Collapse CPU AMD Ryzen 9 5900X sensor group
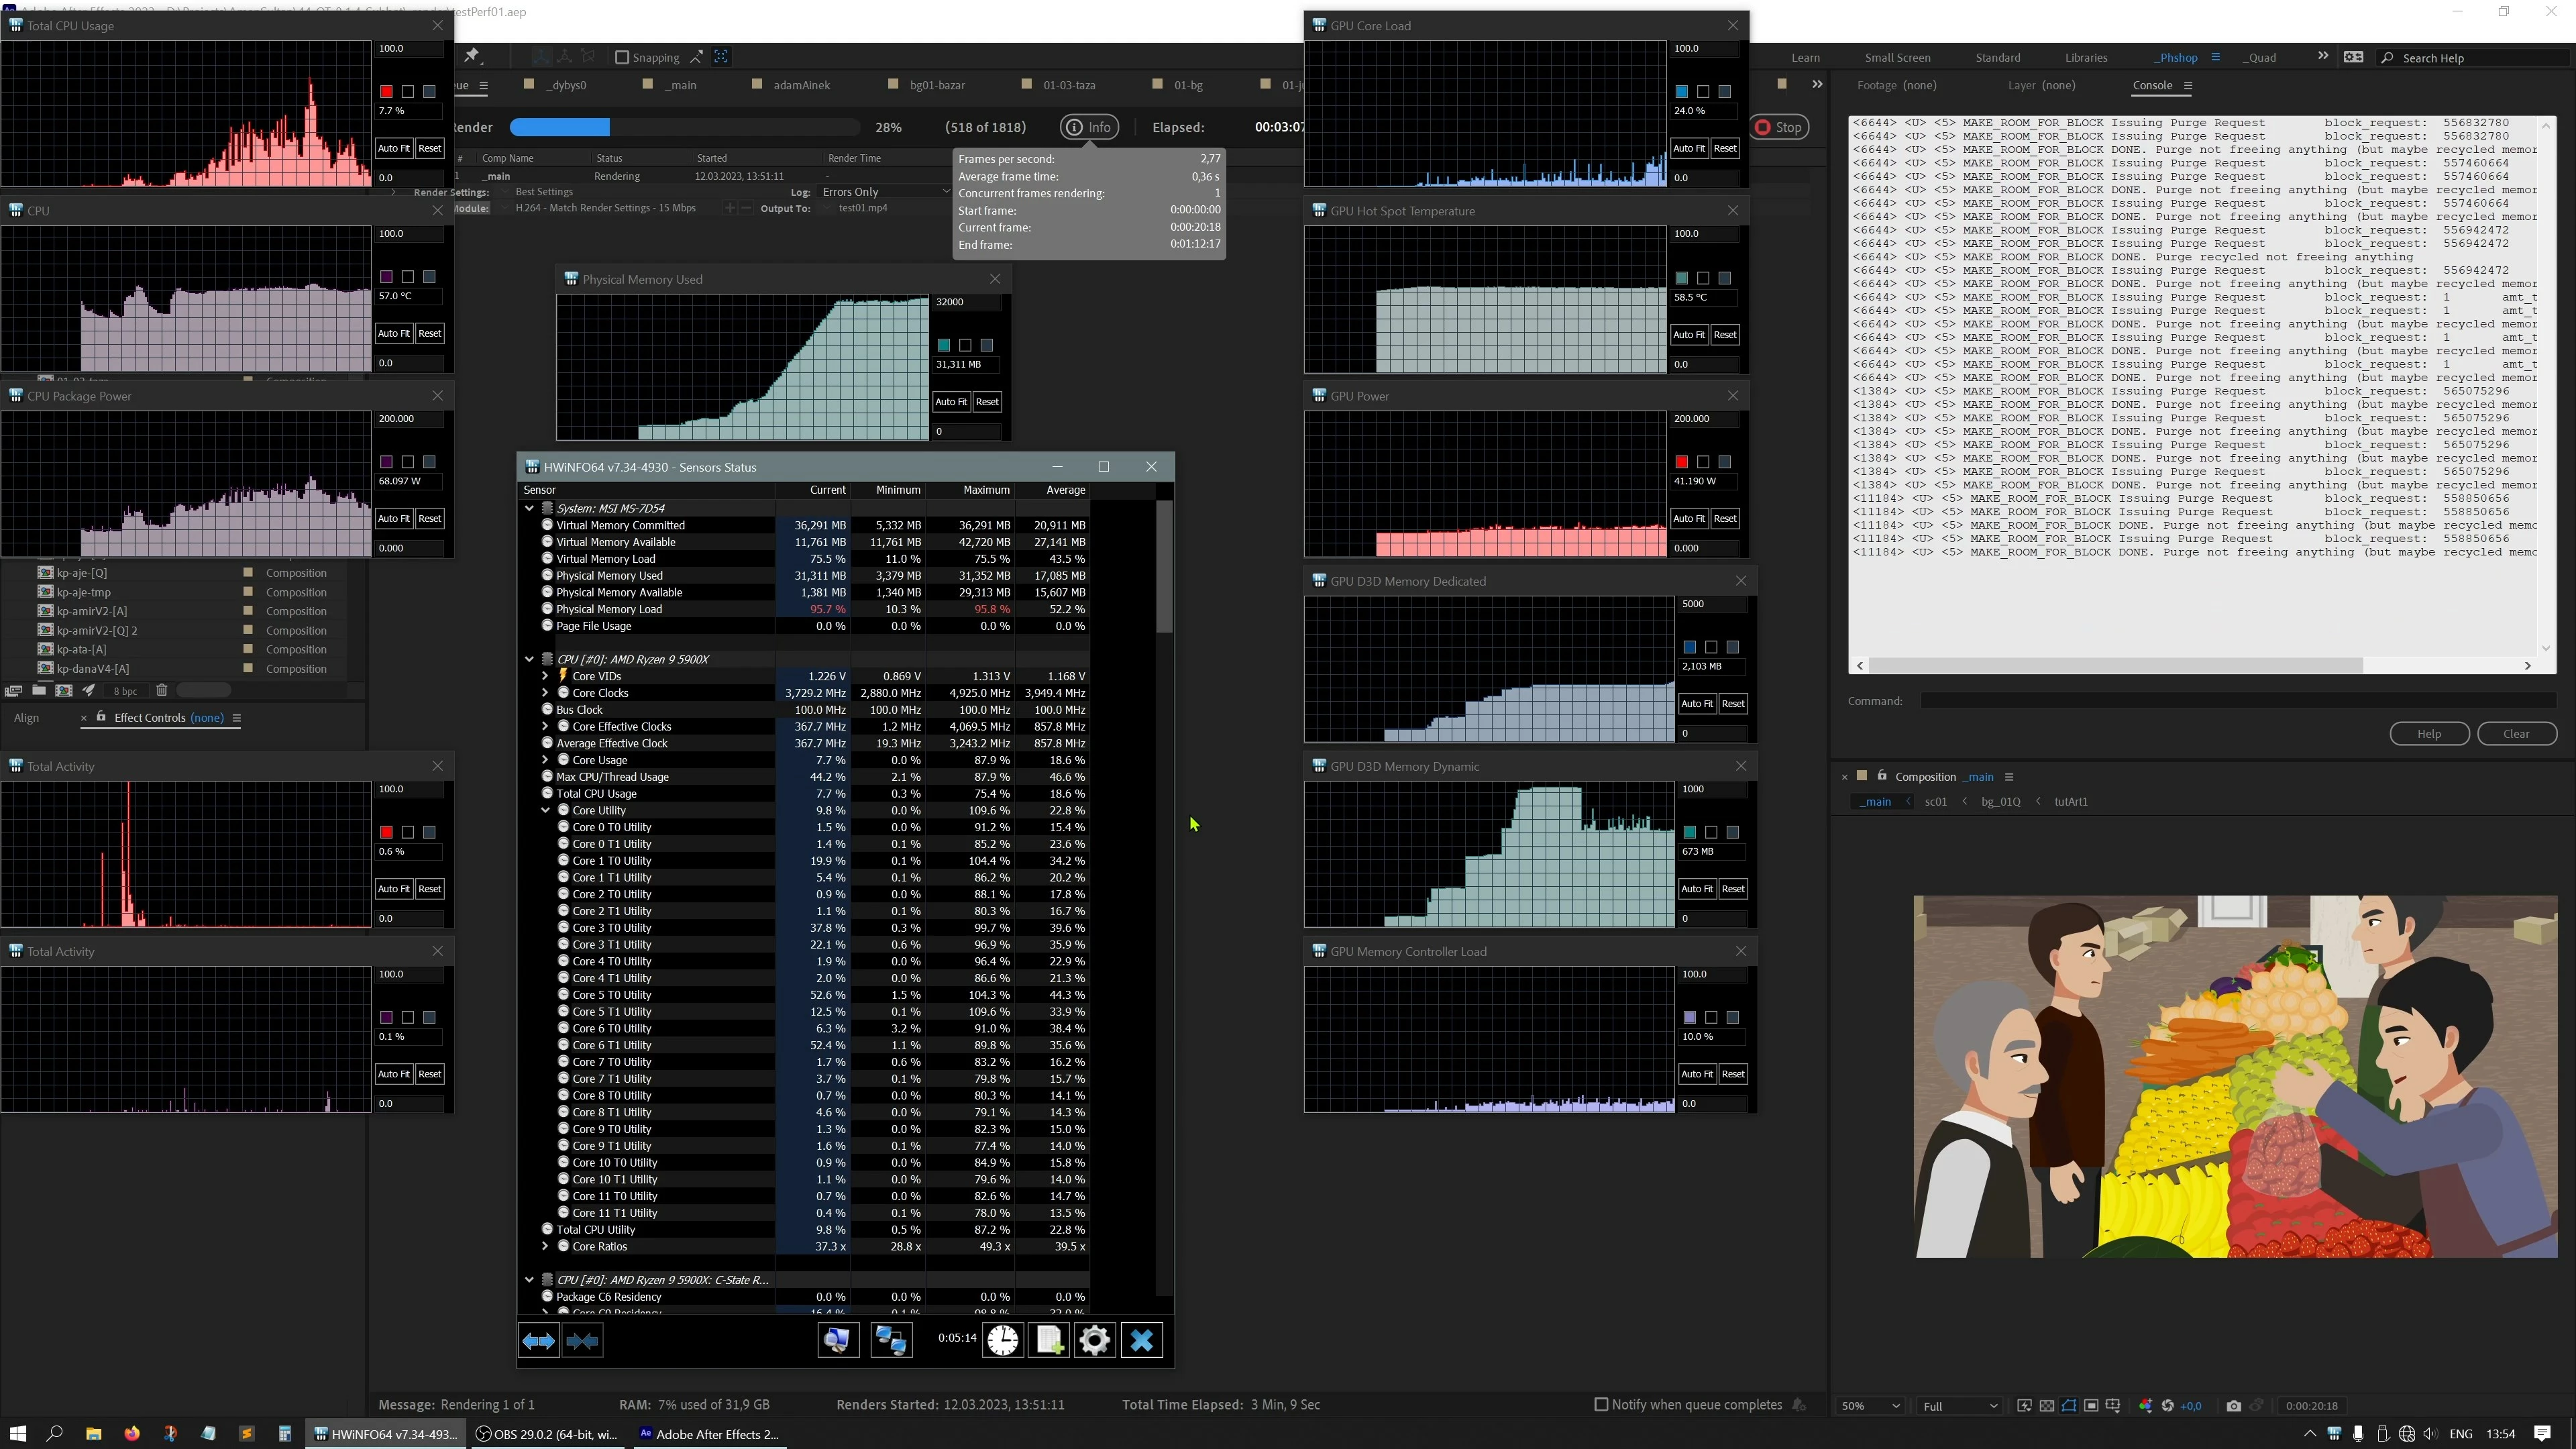 529,659
